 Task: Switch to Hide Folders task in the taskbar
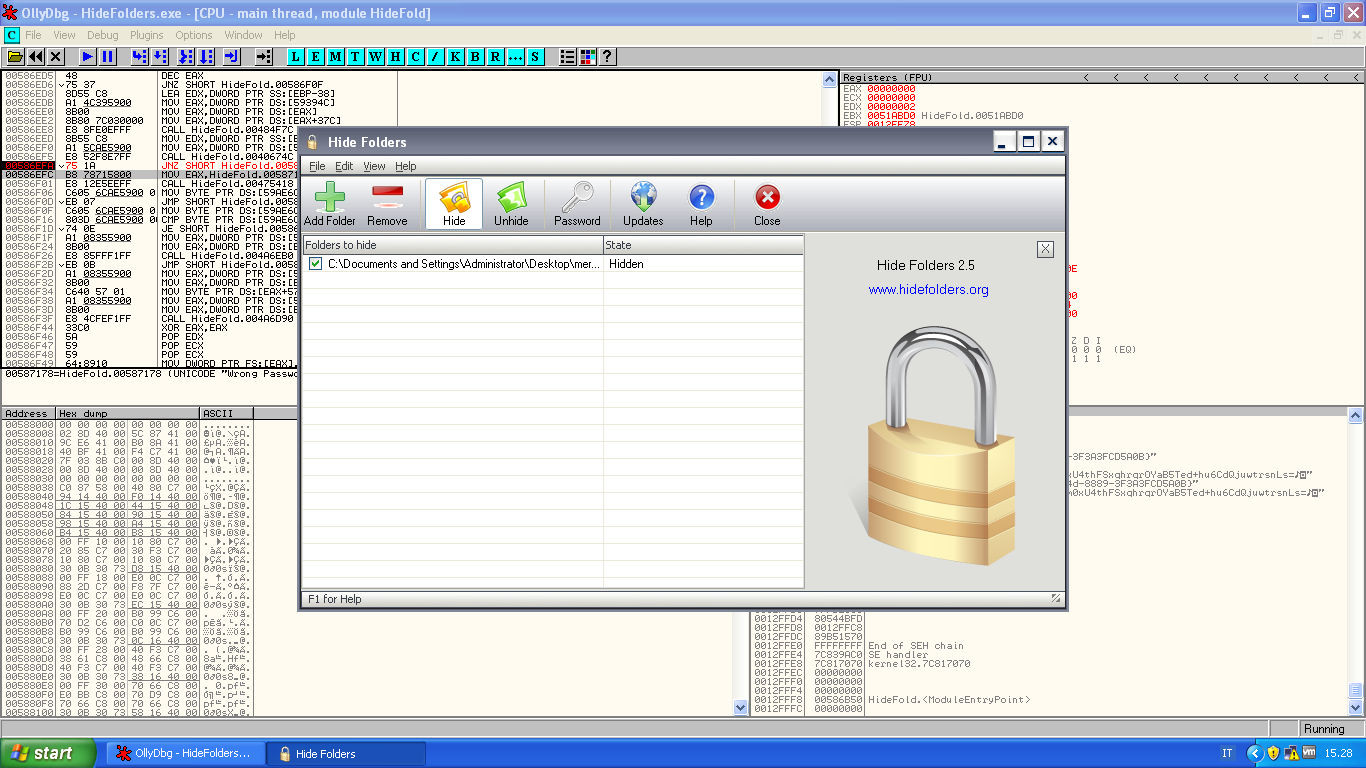[x=346, y=753]
